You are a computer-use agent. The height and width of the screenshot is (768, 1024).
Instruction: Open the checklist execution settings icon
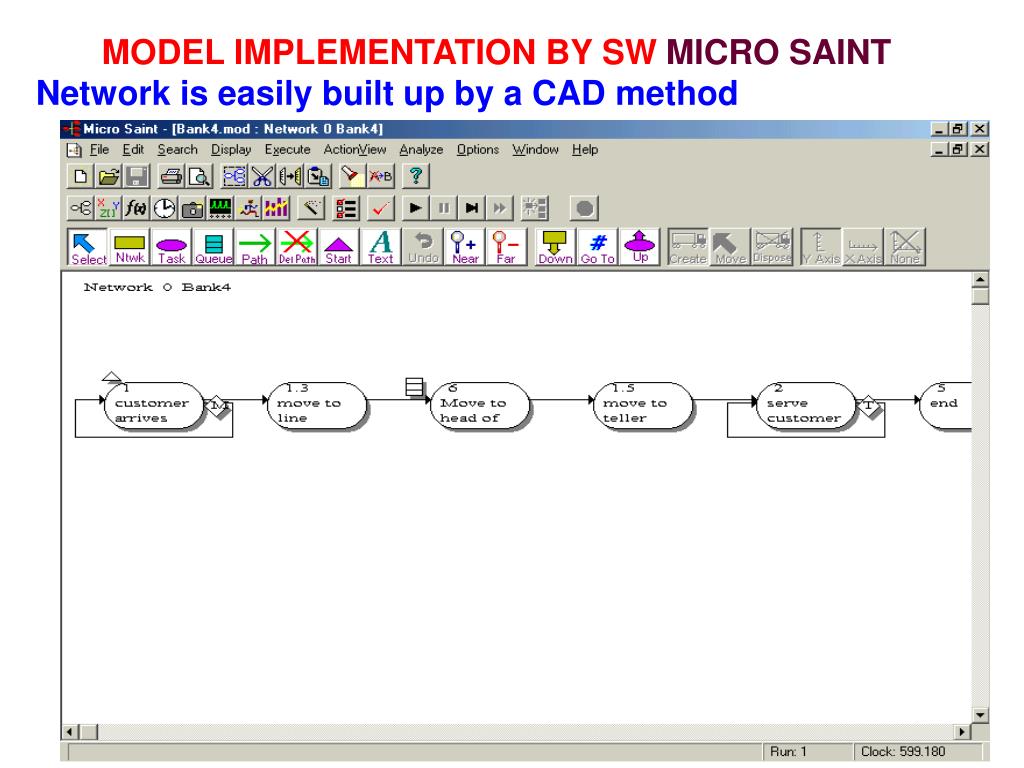tap(346, 208)
